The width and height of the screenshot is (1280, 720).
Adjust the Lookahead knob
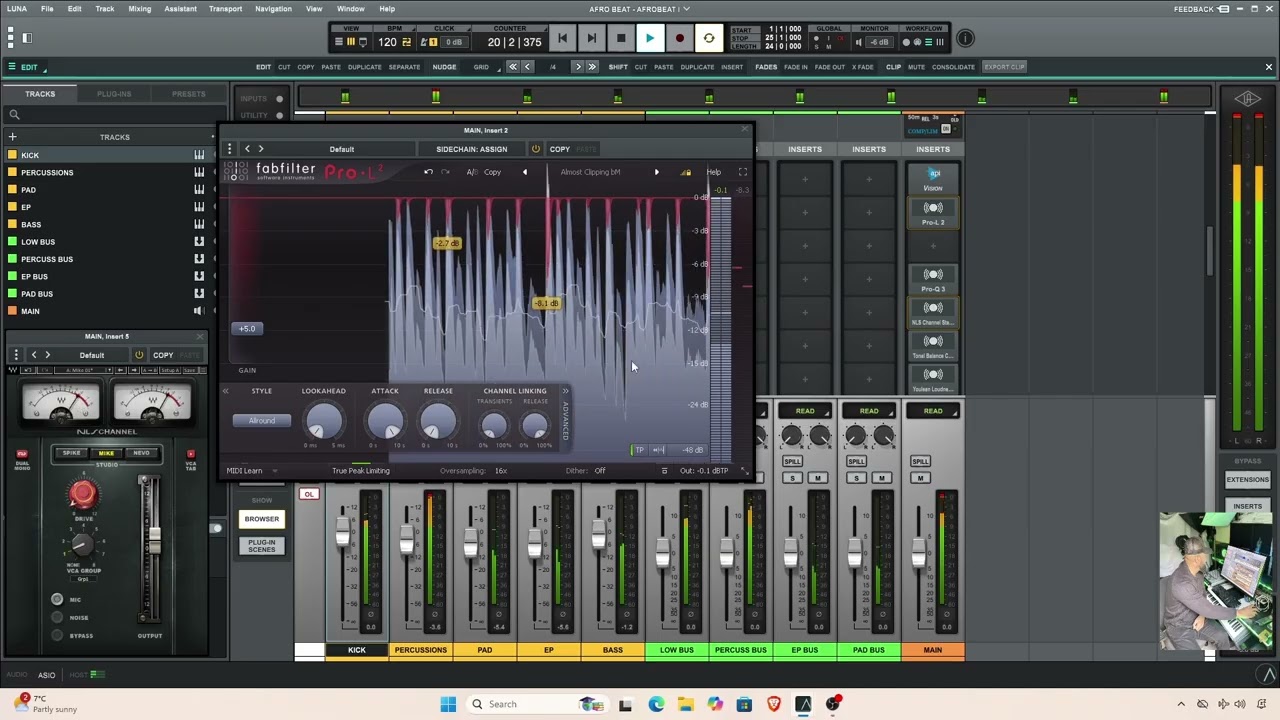coord(323,421)
